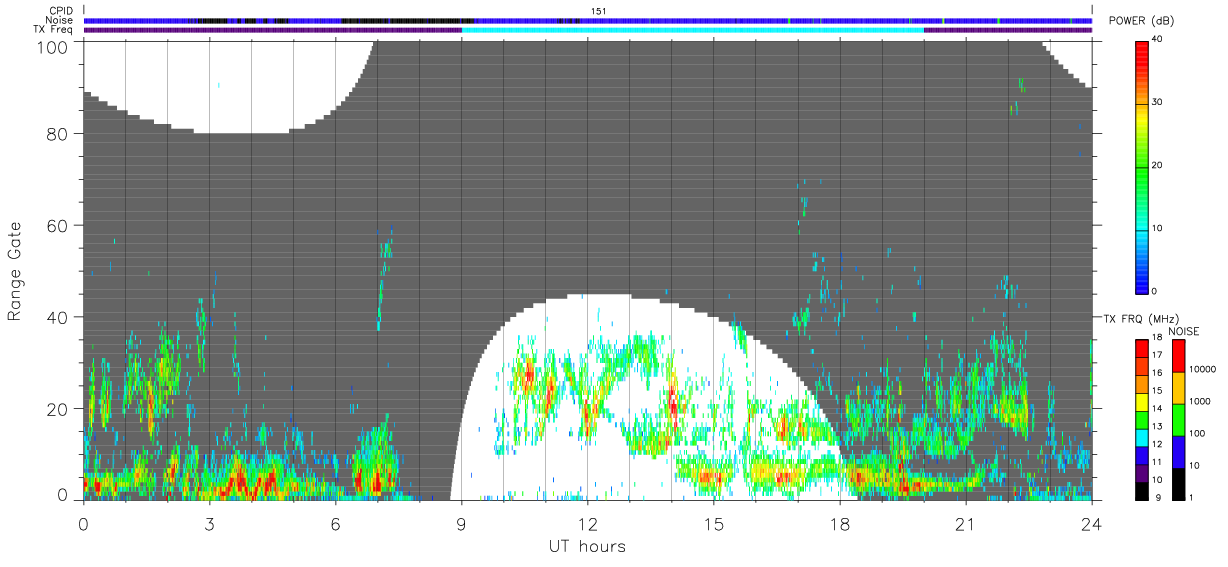The width and height of the screenshot is (1228, 567).
Task: Click the 12 tick on UT hours axis
Action: click(588, 523)
